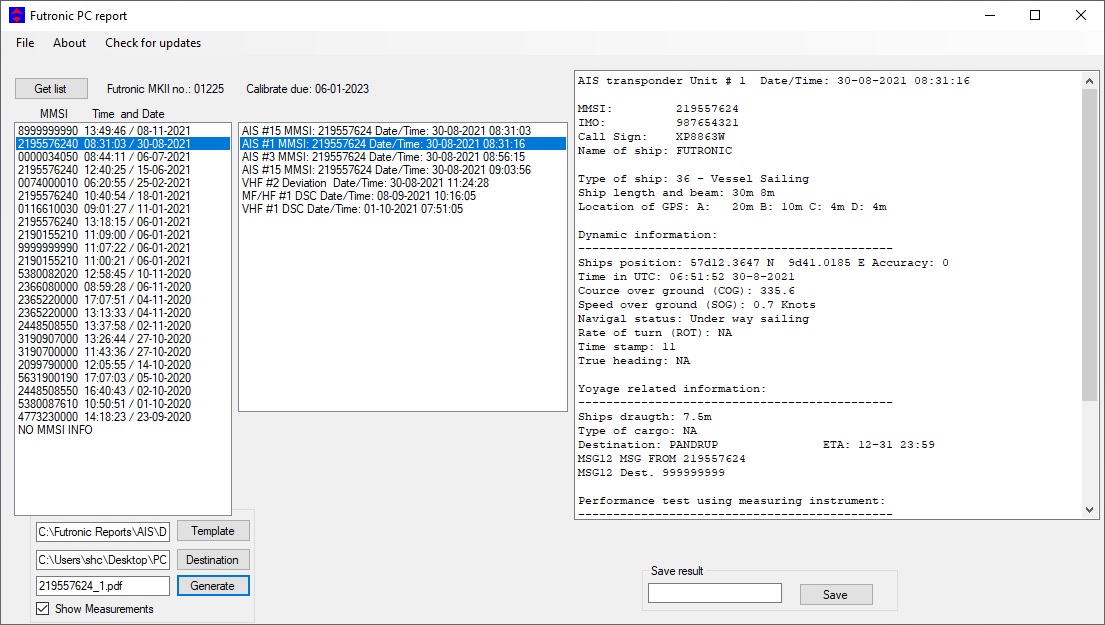The height and width of the screenshot is (625, 1105).
Task: Open the About menu
Action: tap(69, 43)
